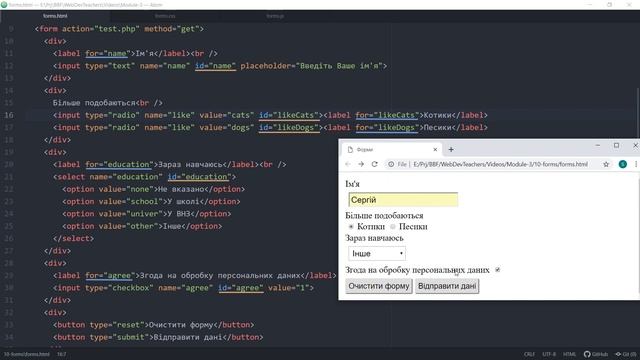The image size is (640, 360).
Task: Click the Atom editor vertical scrollbar
Action: pos(637,114)
